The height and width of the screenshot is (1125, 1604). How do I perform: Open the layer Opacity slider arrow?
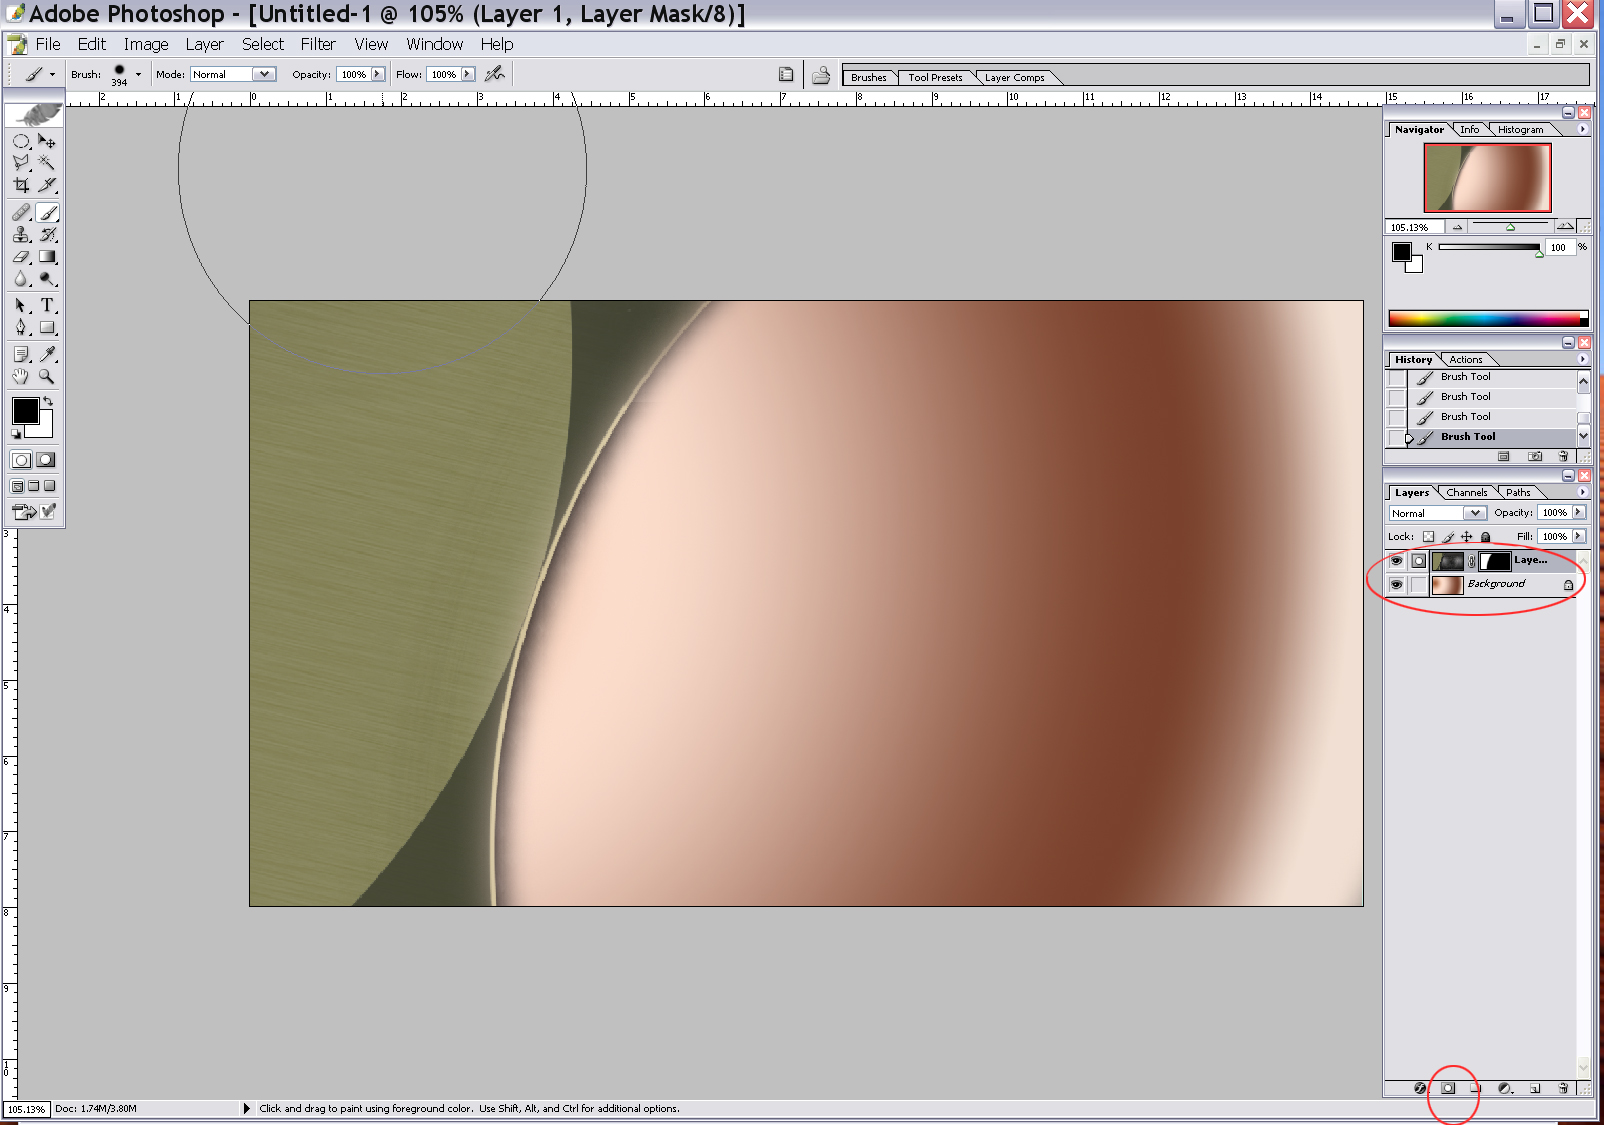coord(1579,512)
